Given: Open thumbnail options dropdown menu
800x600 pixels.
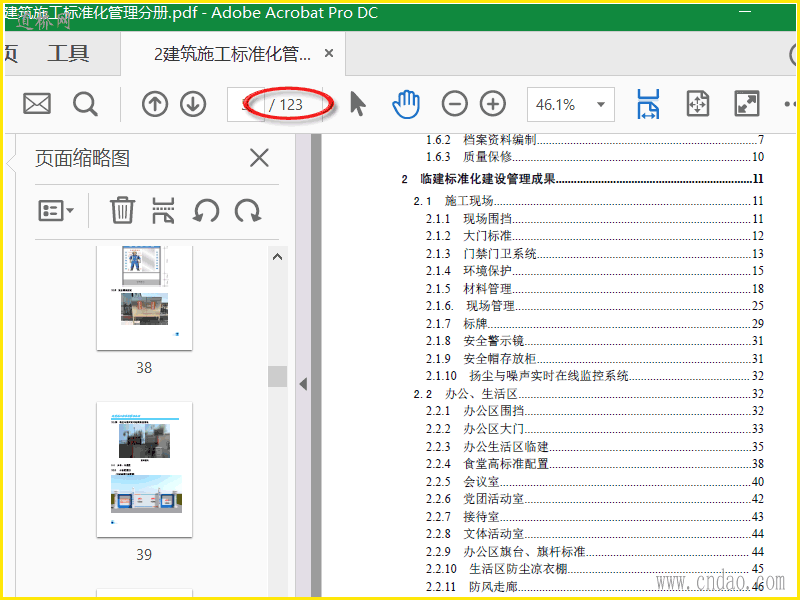Looking at the screenshot, I should [56, 210].
